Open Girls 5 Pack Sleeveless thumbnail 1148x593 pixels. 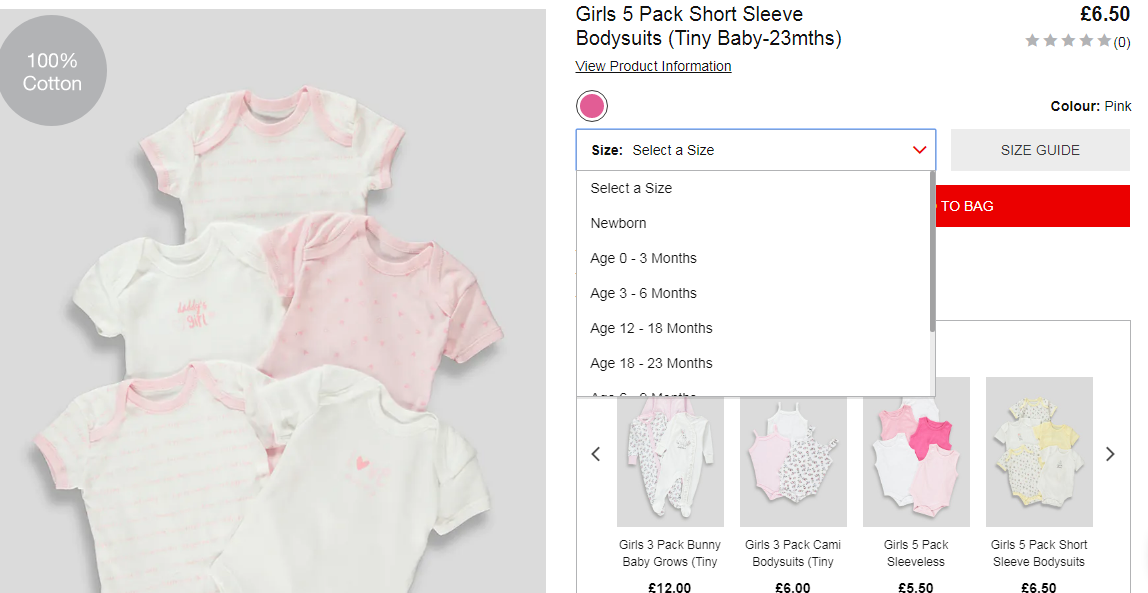pos(916,452)
